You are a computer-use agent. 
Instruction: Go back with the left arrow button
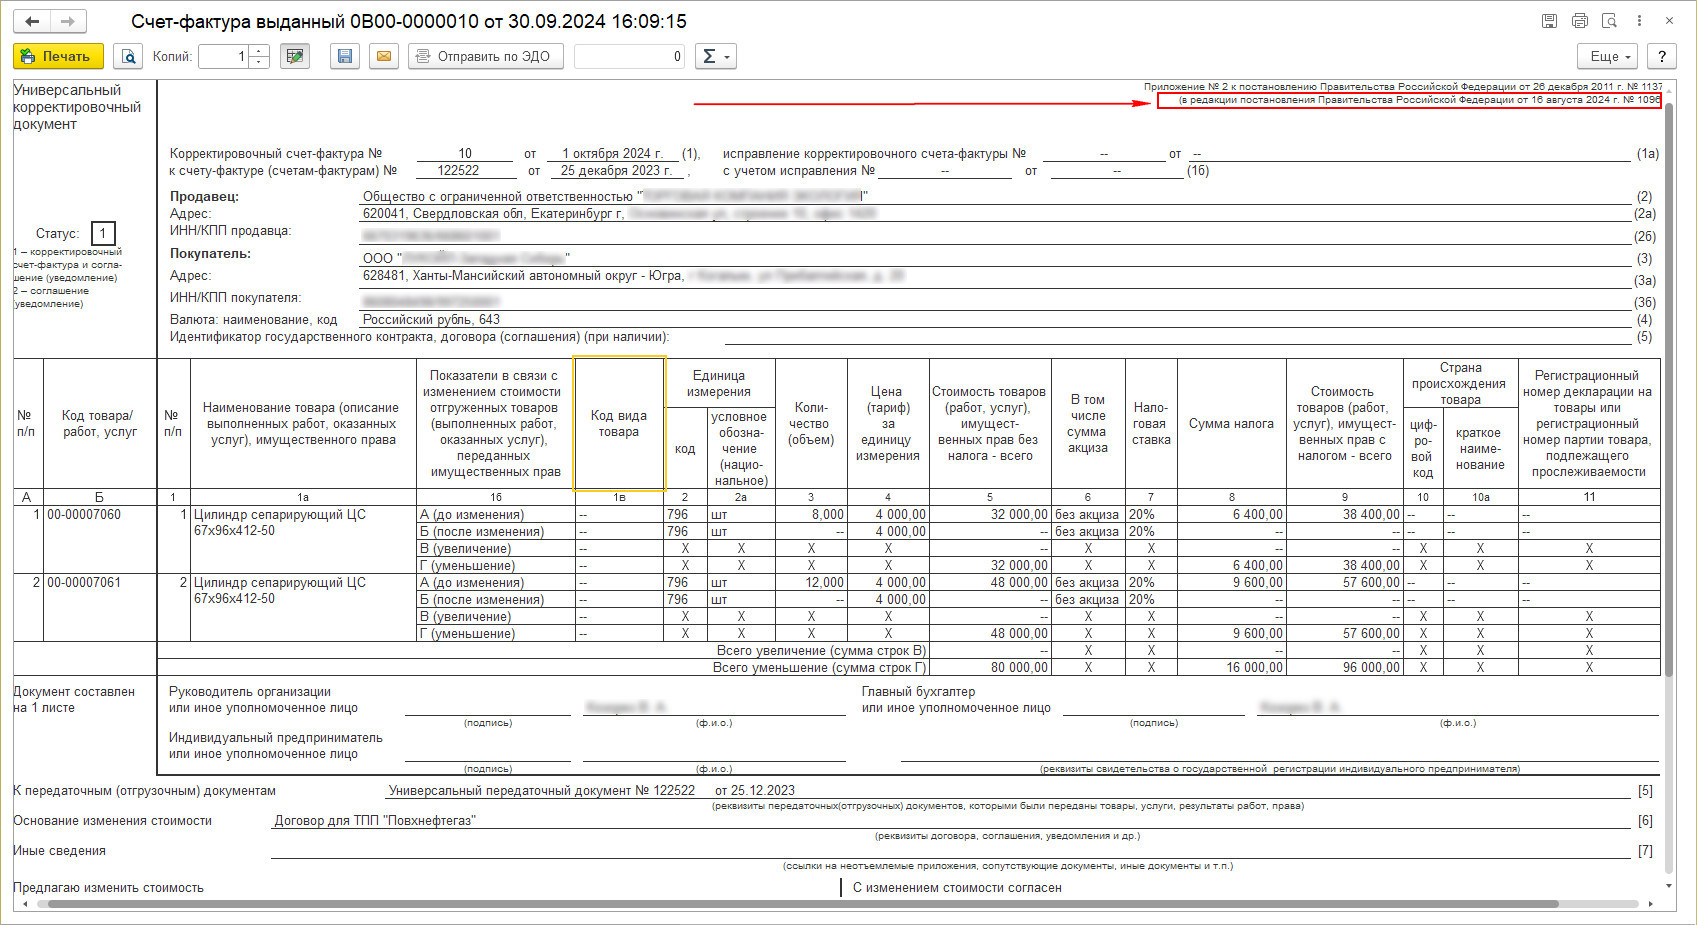click(32, 21)
